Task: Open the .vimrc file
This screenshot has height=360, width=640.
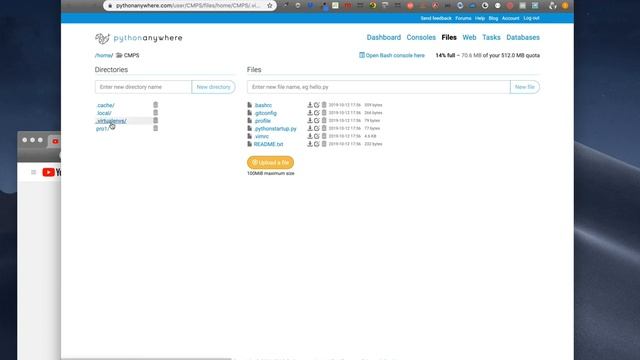Action: pos(261,136)
